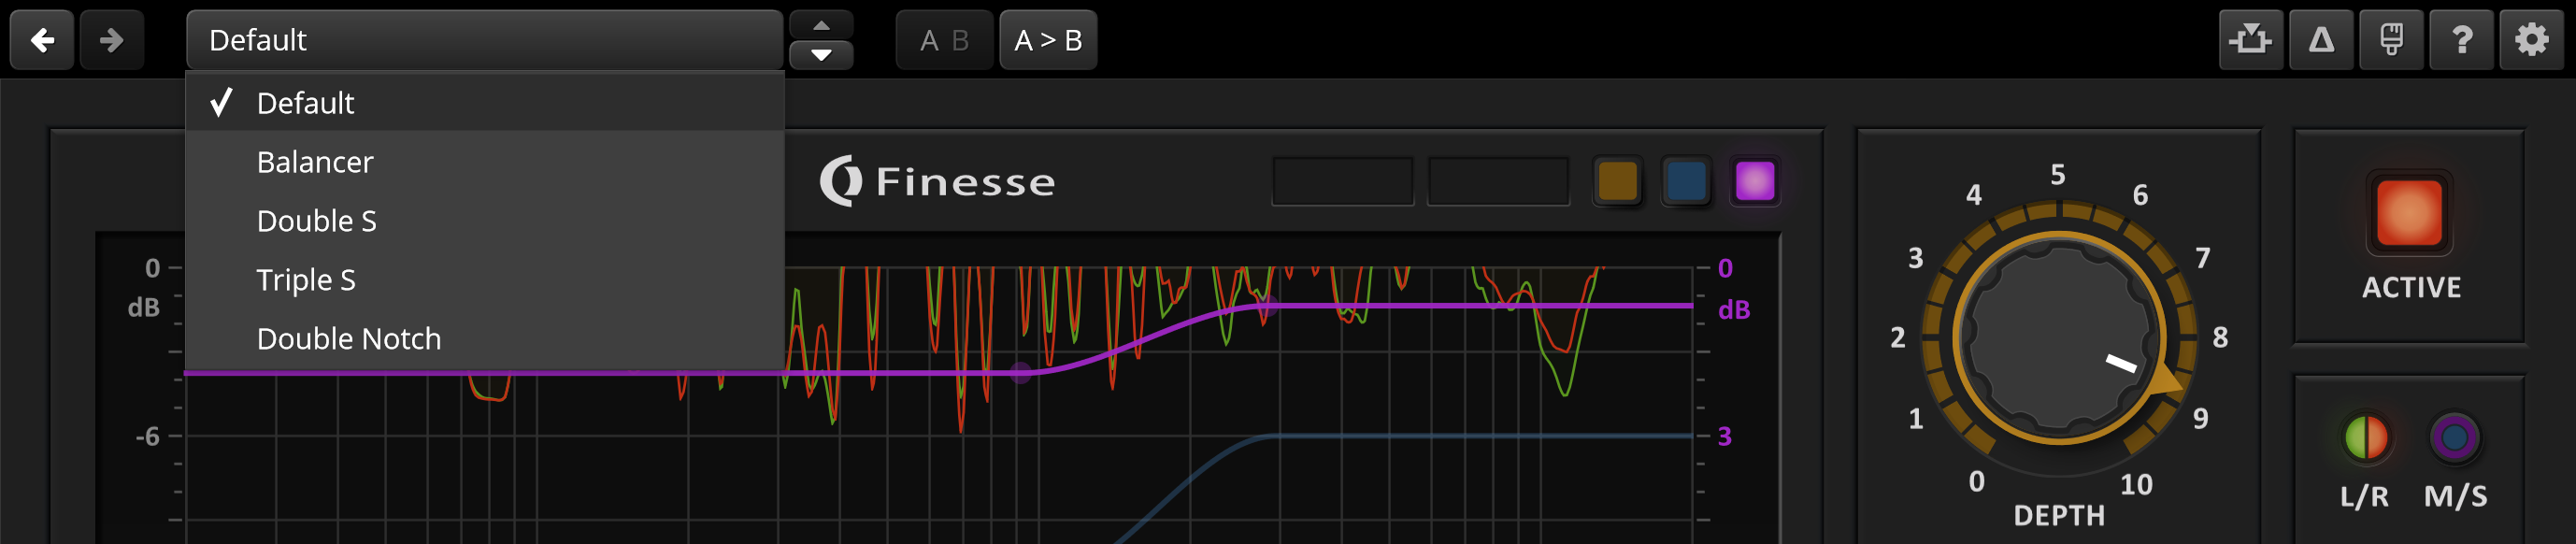This screenshot has height=544, width=2576.
Task: Select the checked Default preset entry
Action: pyautogui.click(x=484, y=102)
